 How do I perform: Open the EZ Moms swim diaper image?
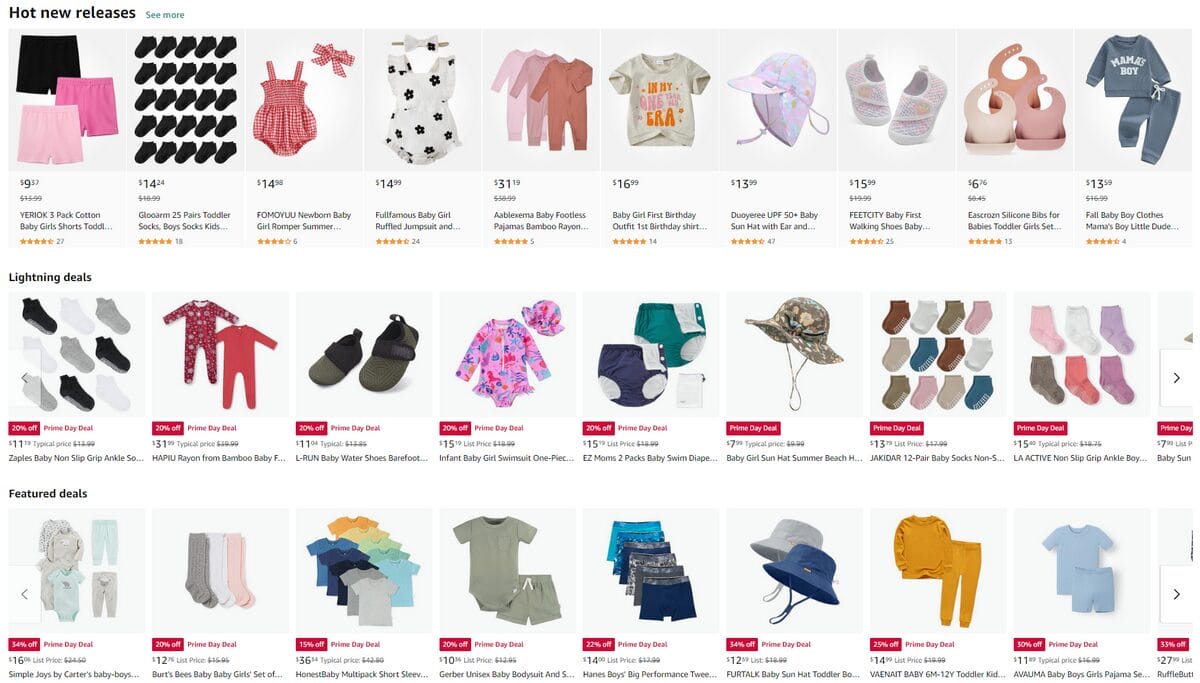pyautogui.click(x=651, y=354)
